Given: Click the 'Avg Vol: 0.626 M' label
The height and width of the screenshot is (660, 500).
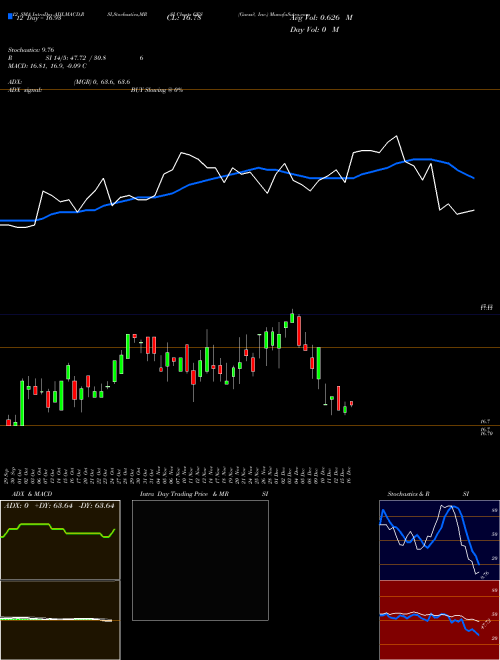Looking at the screenshot, I should (x=321, y=18).
